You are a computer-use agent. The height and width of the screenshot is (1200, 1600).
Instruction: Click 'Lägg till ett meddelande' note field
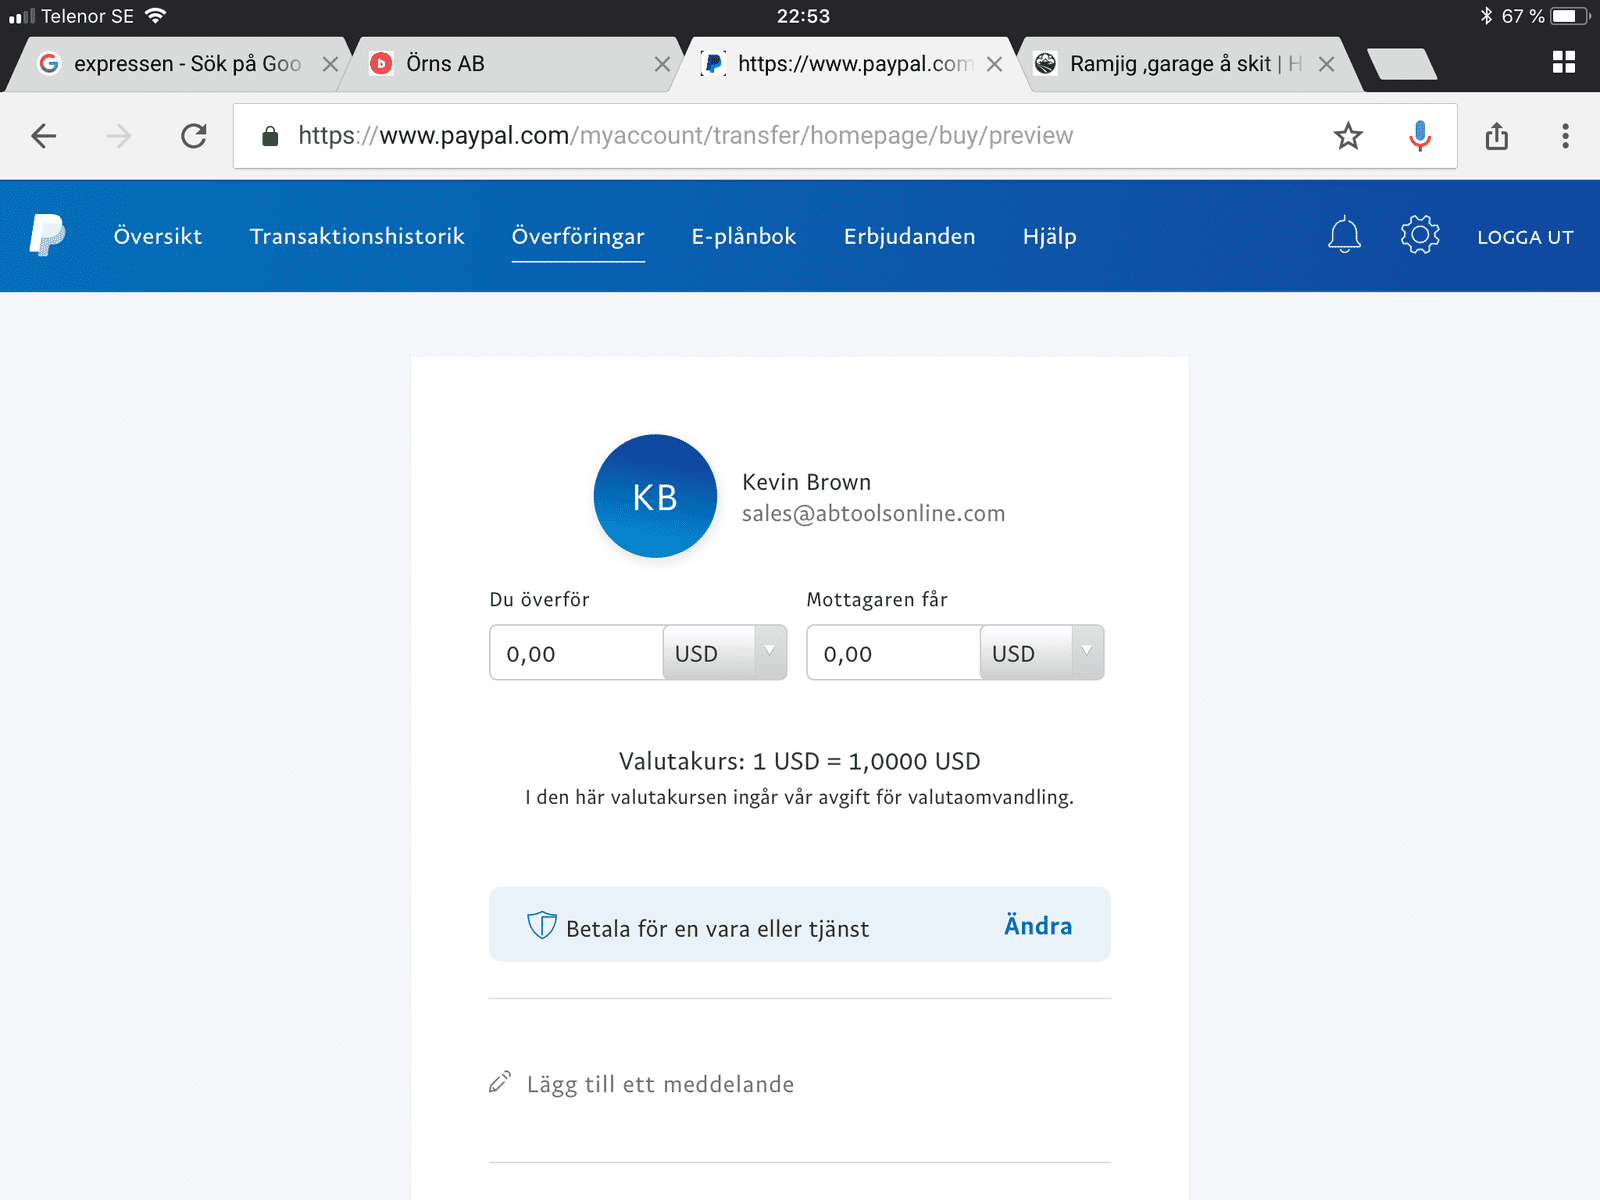[x=660, y=1084]
